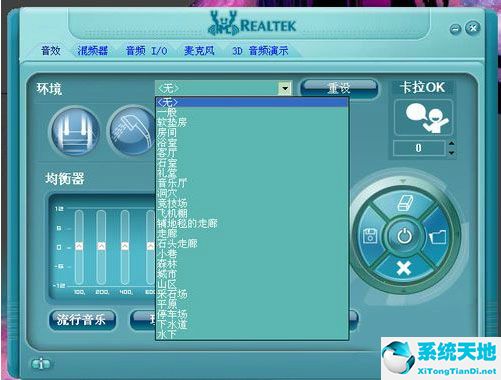Select 浴室 in the environment list

(x=252, y=142)
